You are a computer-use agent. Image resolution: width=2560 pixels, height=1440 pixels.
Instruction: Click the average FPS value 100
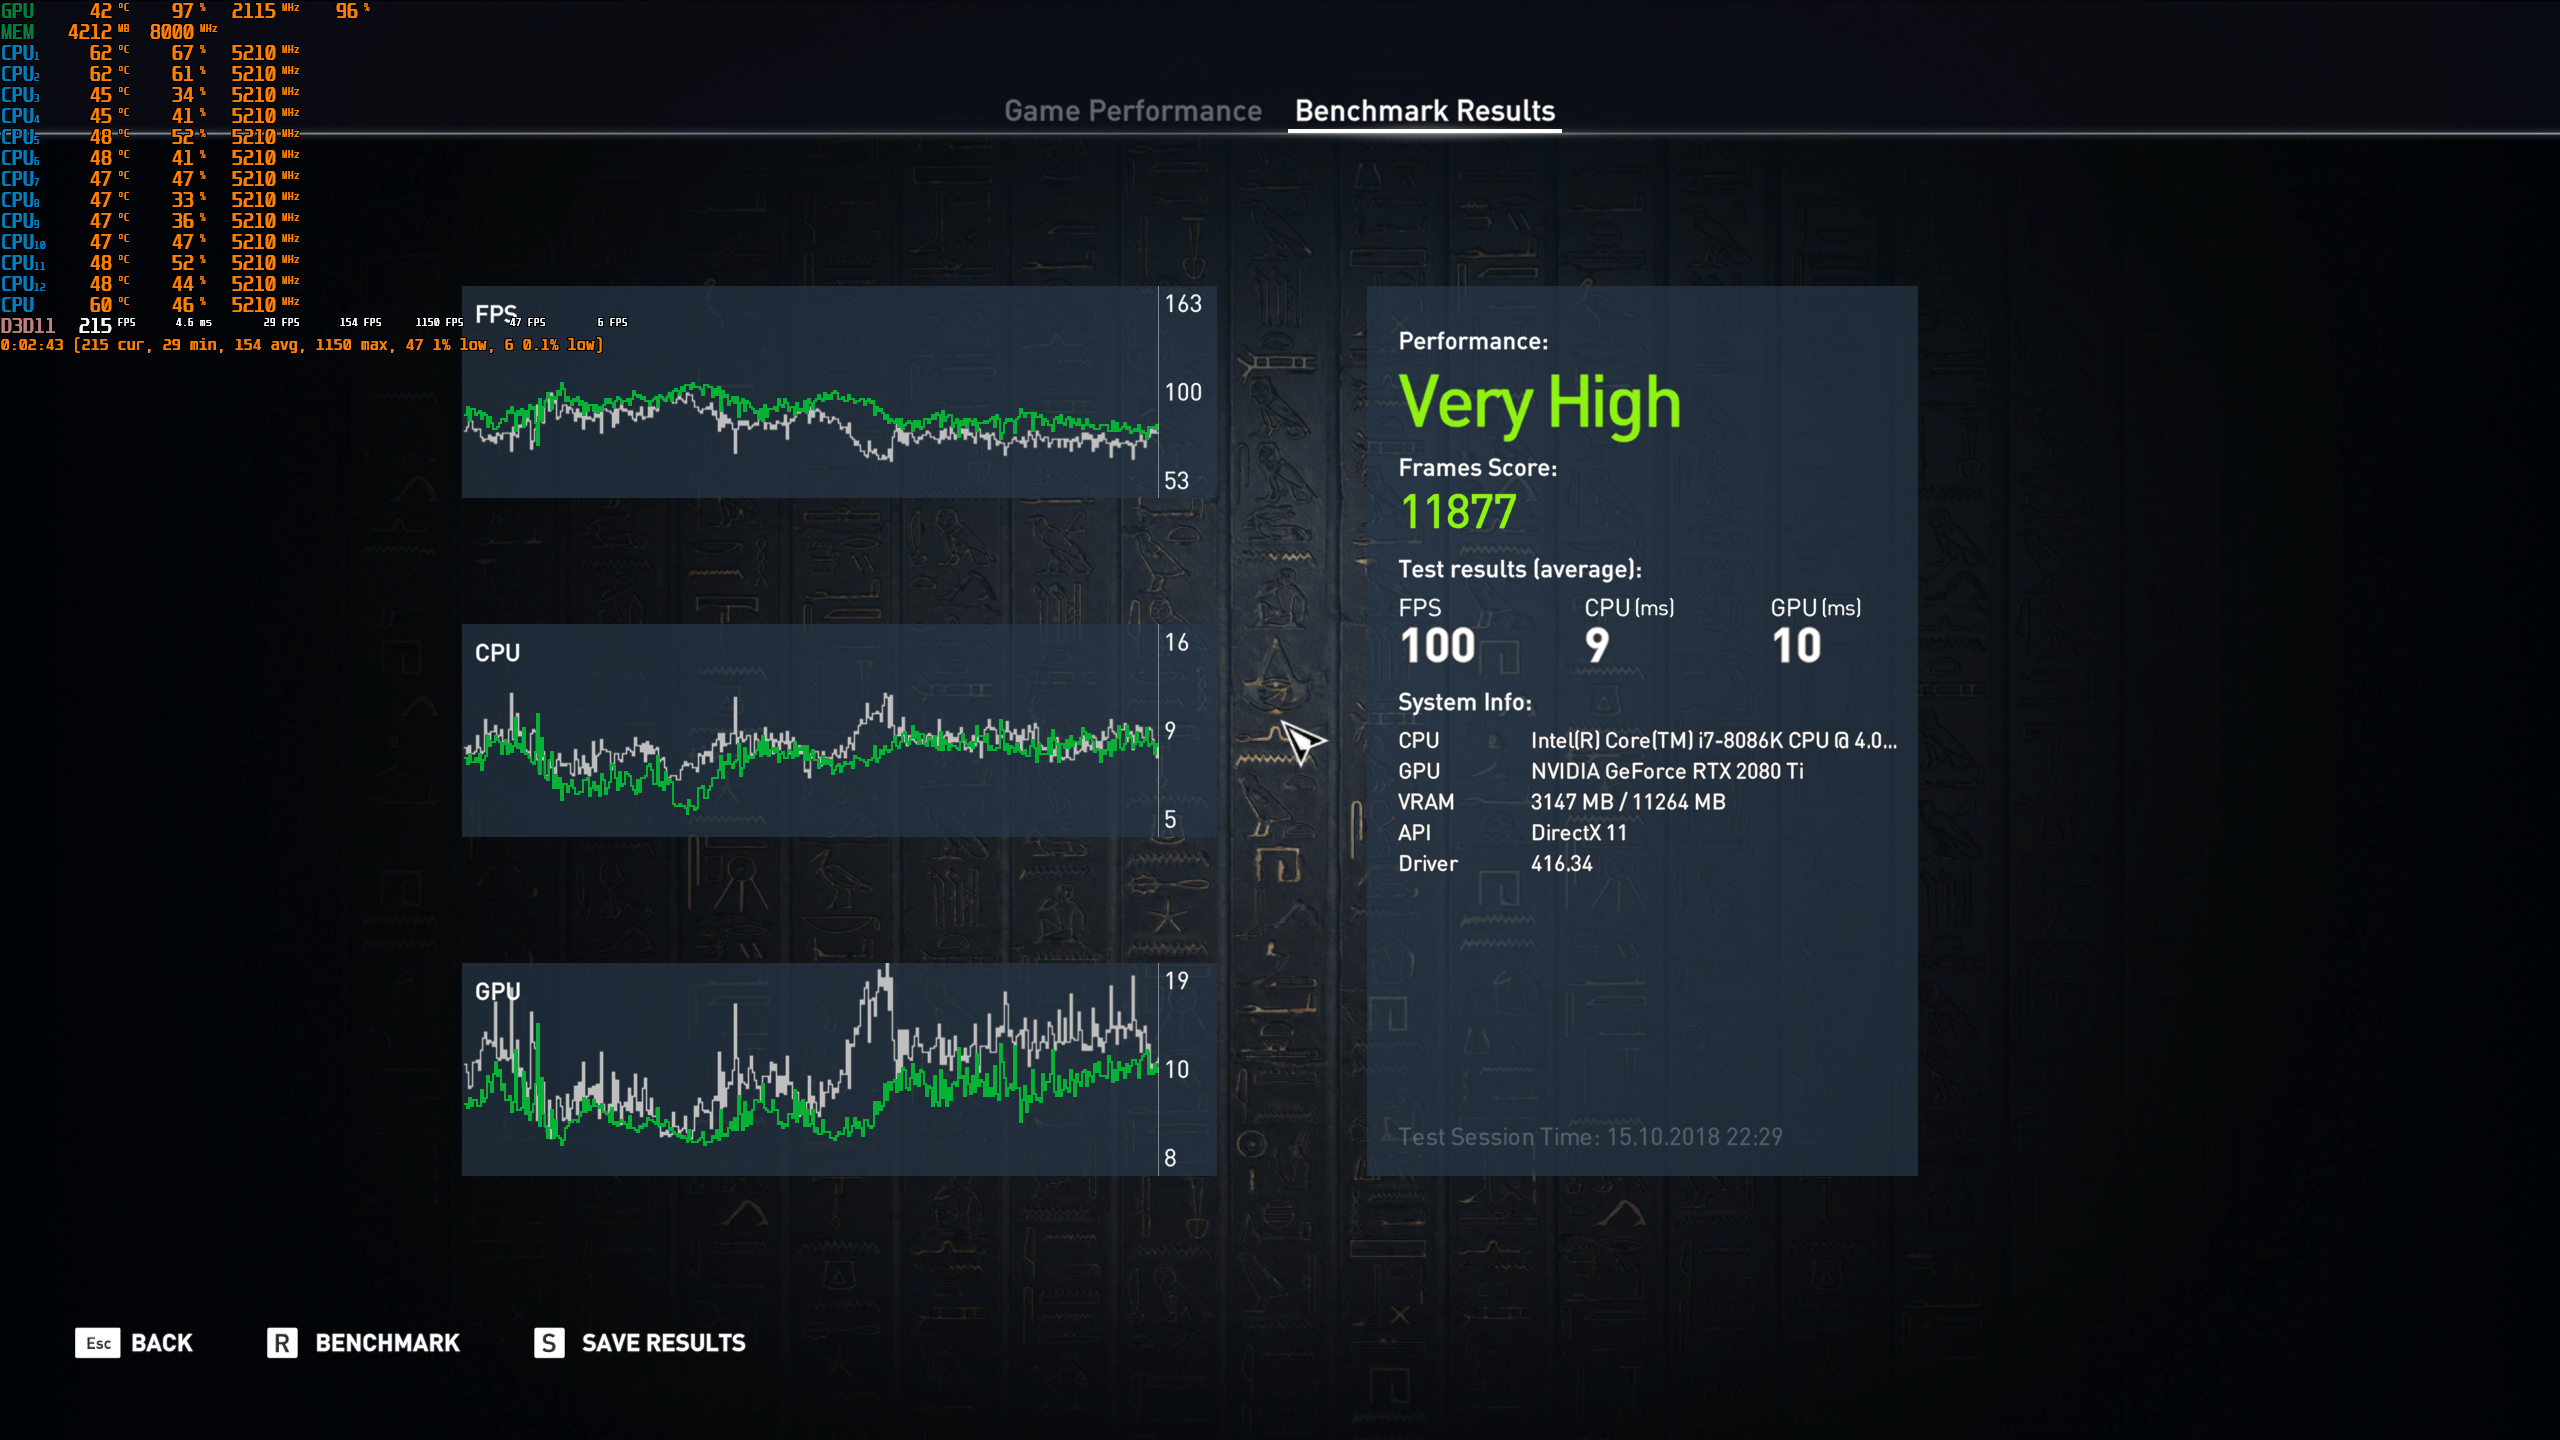(1437, 646)
